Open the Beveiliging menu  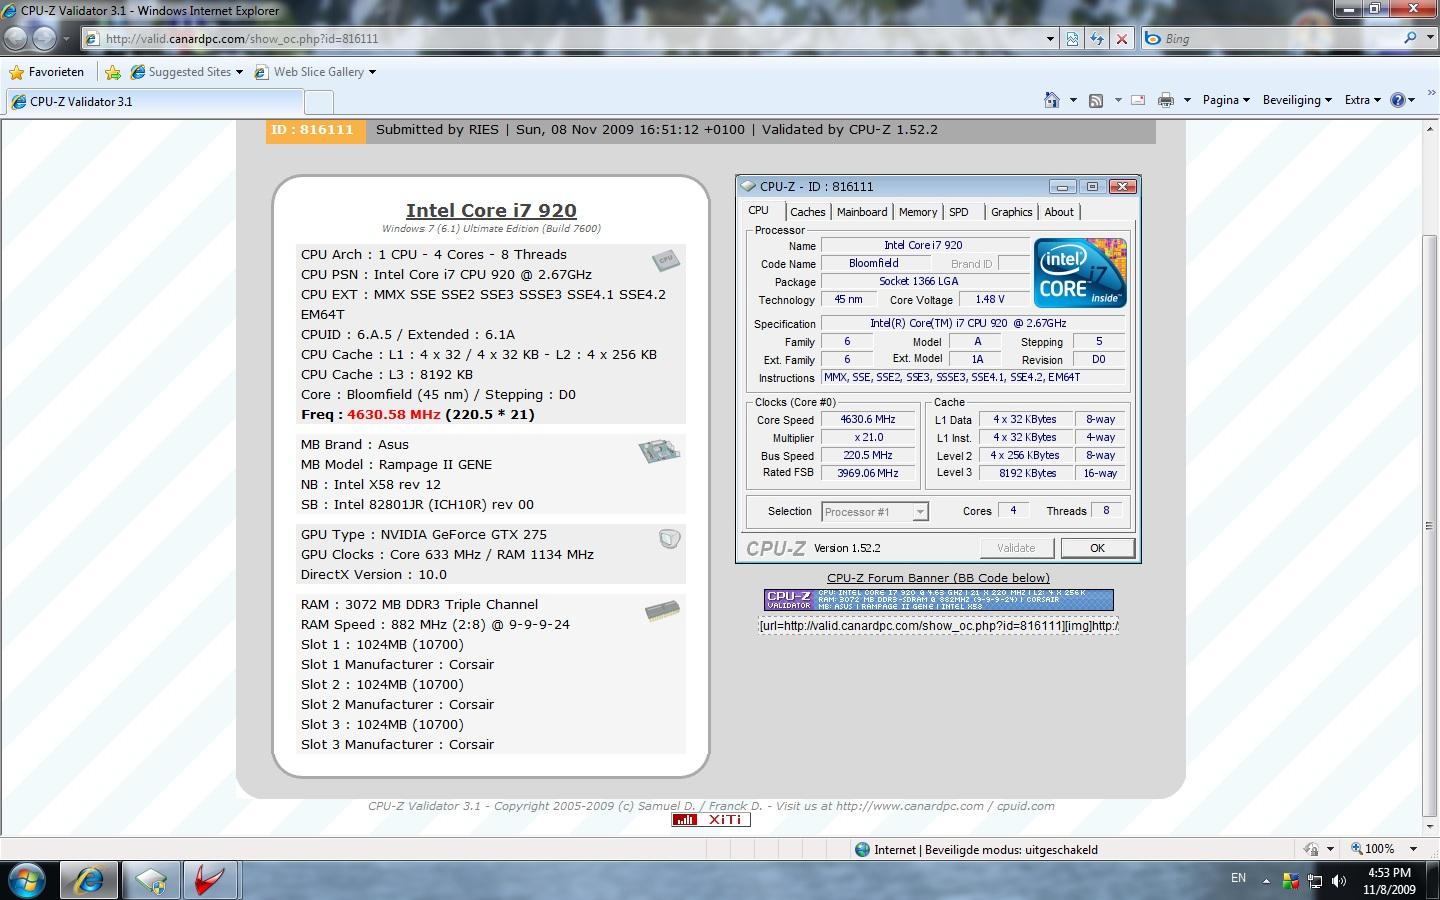[x=1296, y=100]
